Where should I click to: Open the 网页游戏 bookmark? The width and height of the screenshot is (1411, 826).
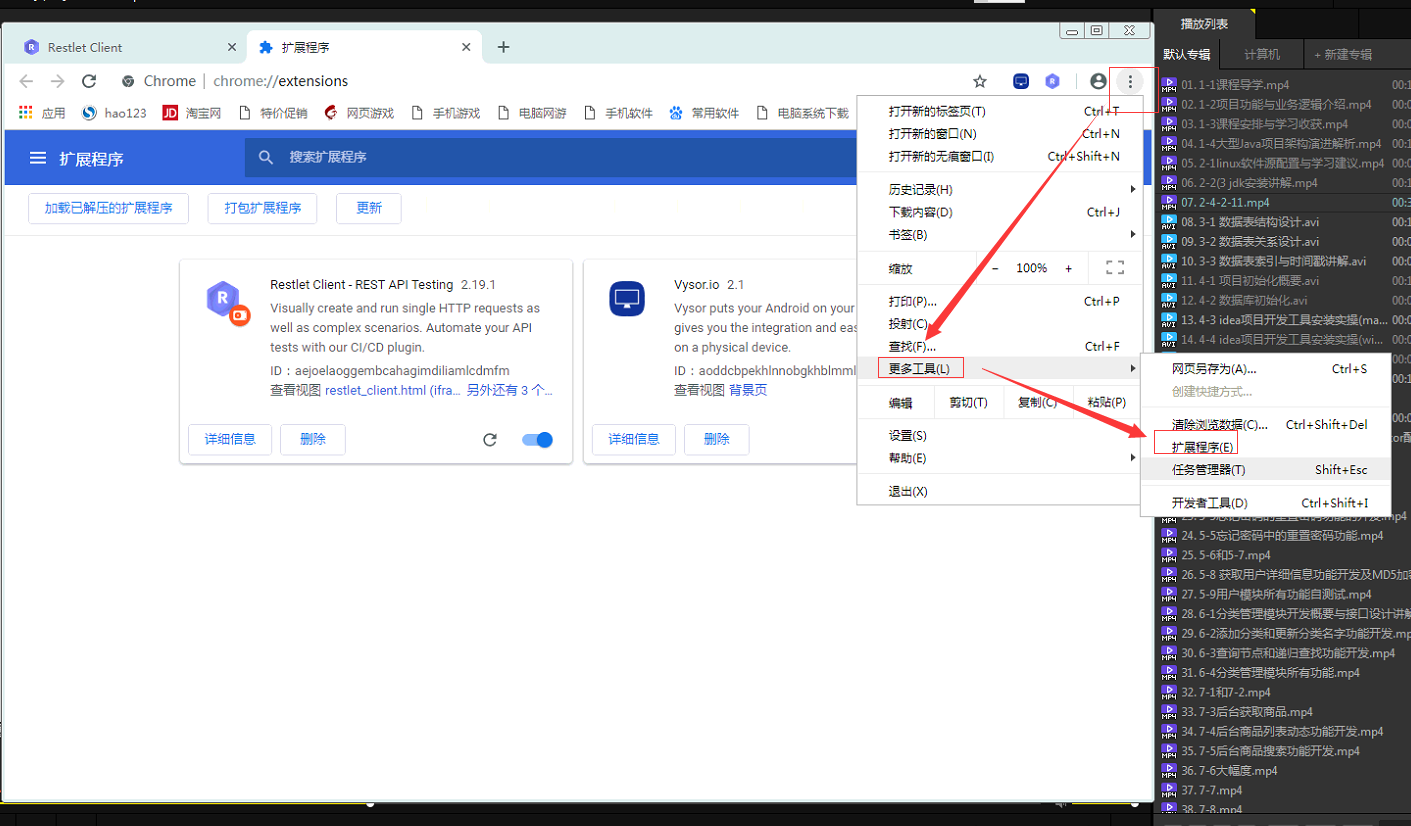click(x=359, y=113)
